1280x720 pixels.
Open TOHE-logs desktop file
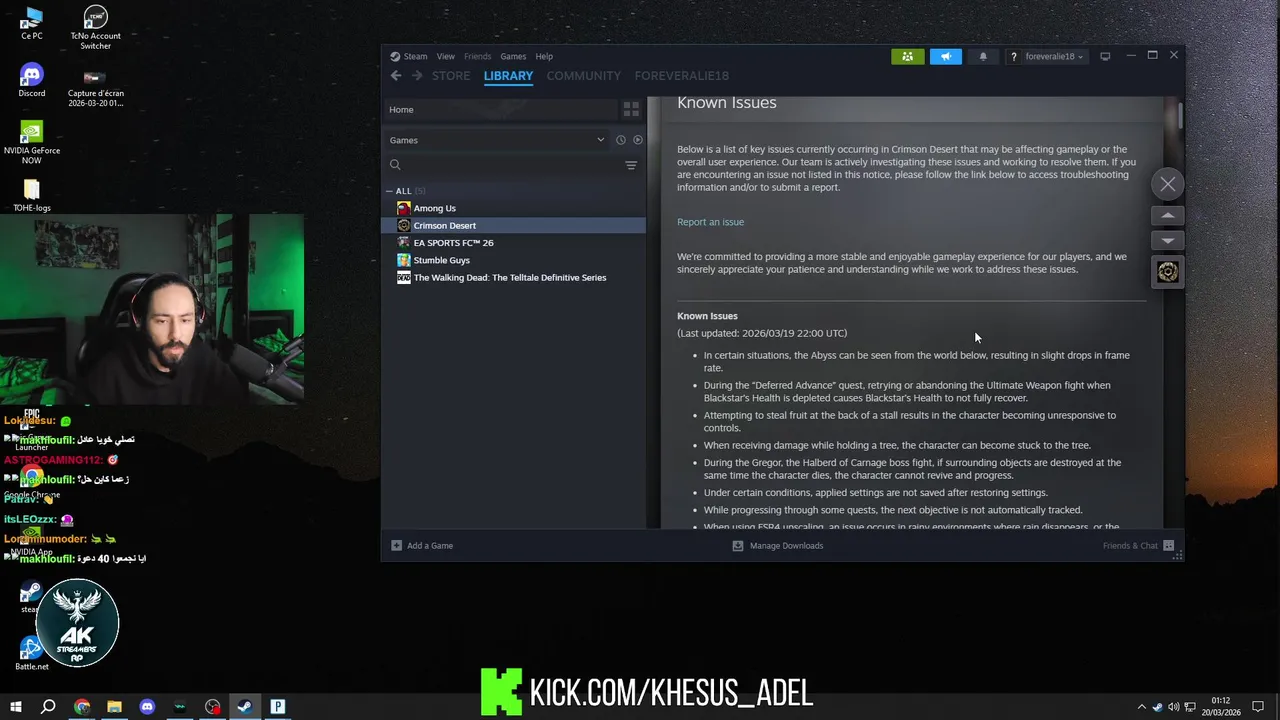click(x=32, y=196)
